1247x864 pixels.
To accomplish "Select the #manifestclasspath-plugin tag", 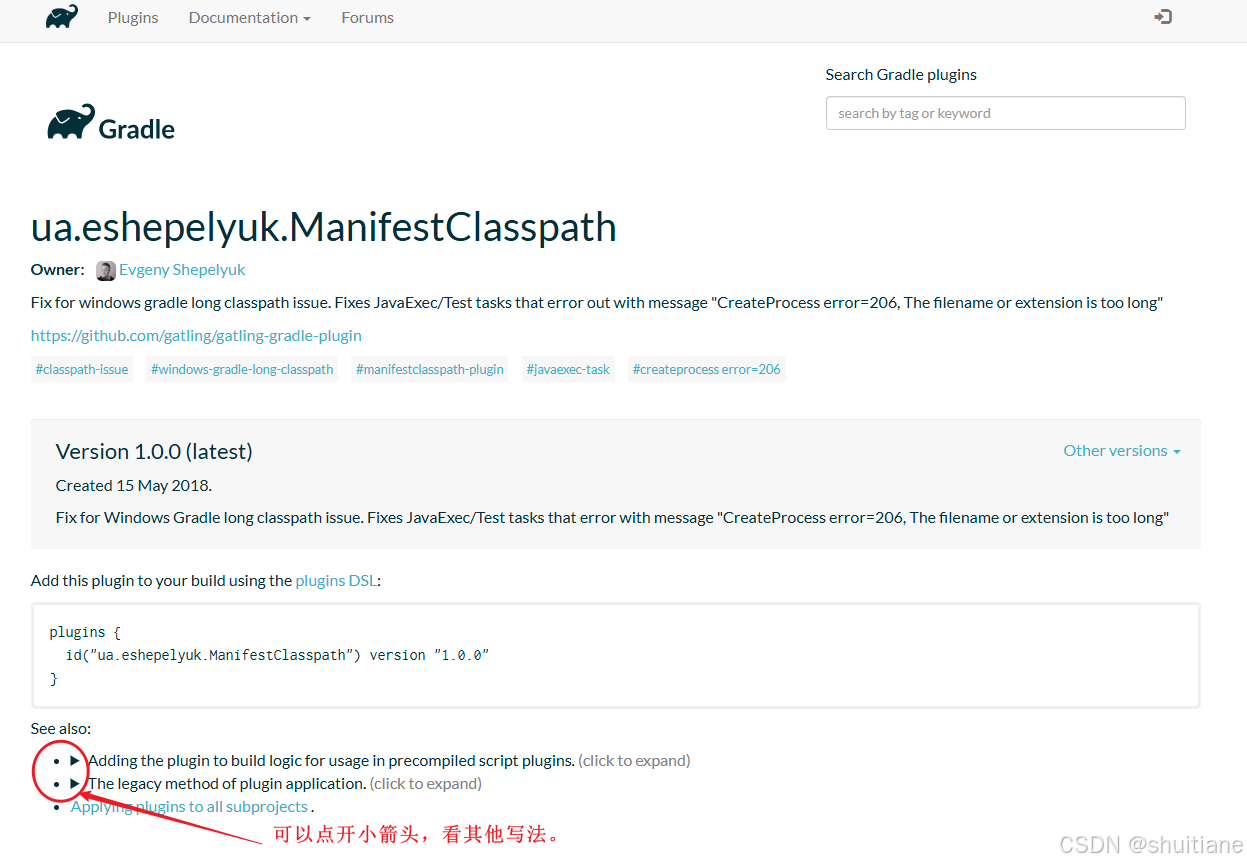I will (430, 369).
